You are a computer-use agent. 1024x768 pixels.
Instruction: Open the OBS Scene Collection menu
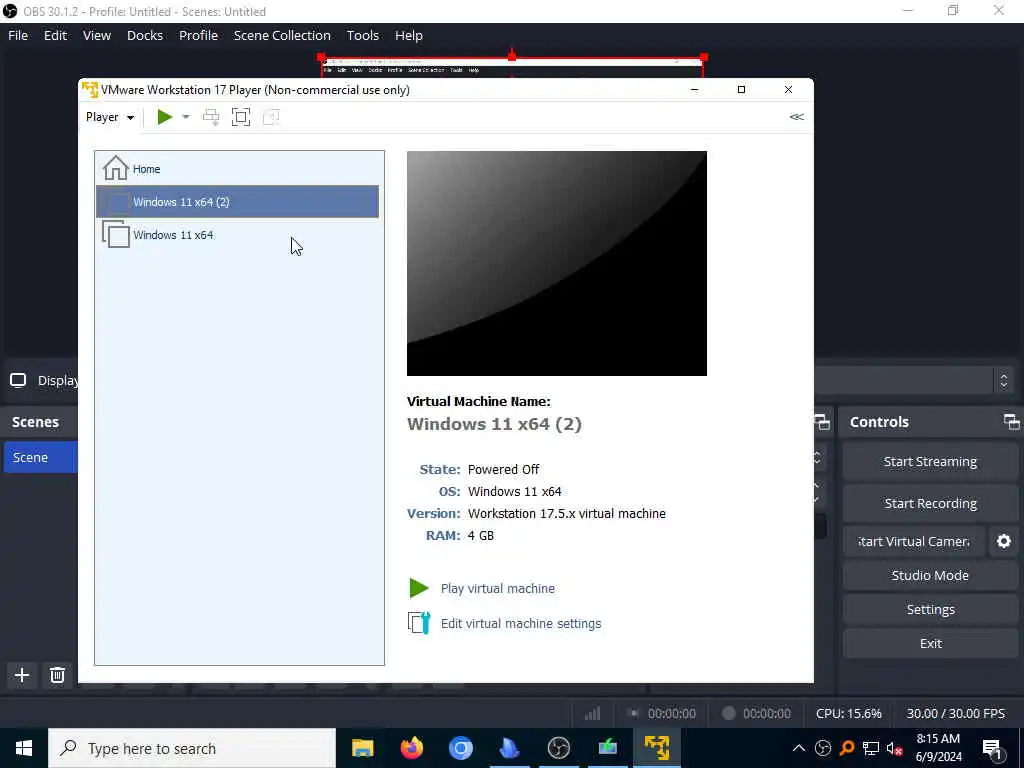(282, 35)
